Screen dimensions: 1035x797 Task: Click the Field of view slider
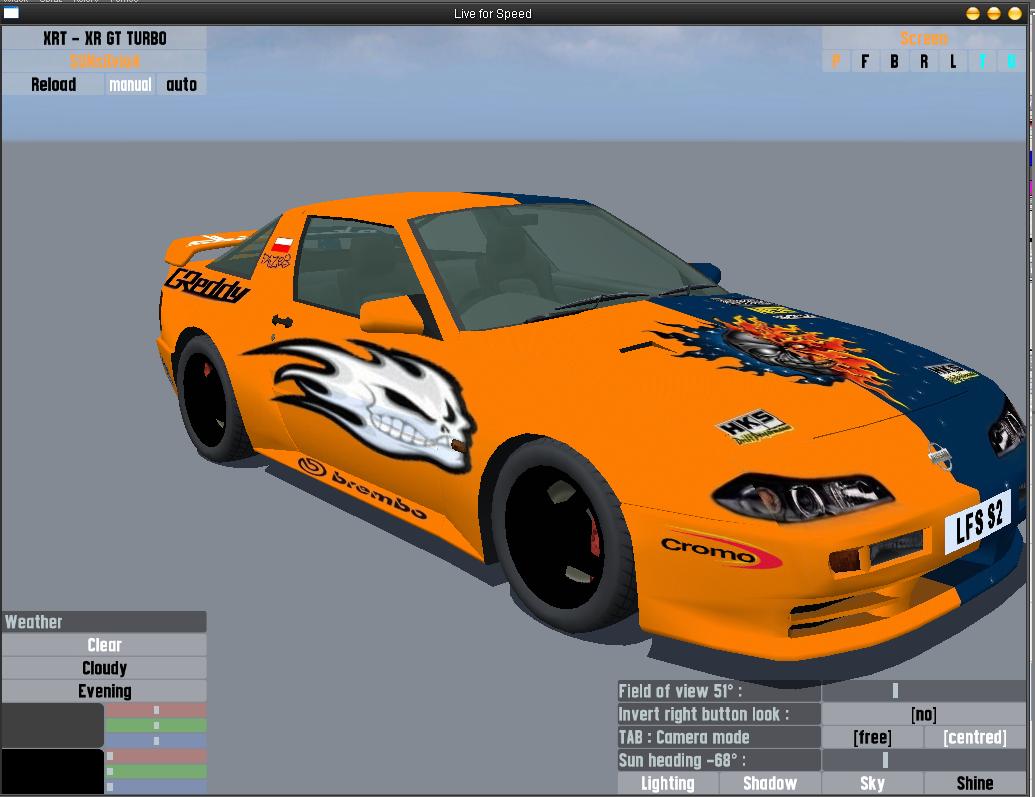click(923, 691)
